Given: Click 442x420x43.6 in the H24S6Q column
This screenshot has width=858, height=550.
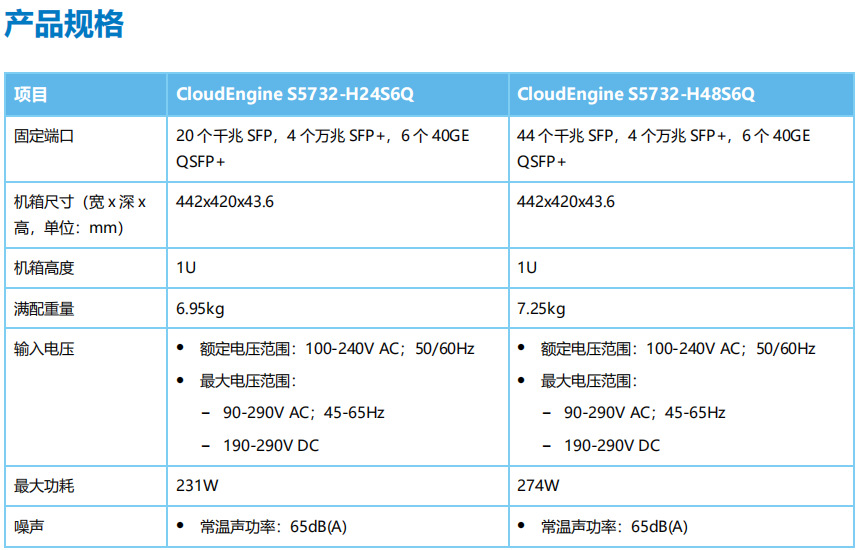Looking at the screenshot, I should coord(224,202).
